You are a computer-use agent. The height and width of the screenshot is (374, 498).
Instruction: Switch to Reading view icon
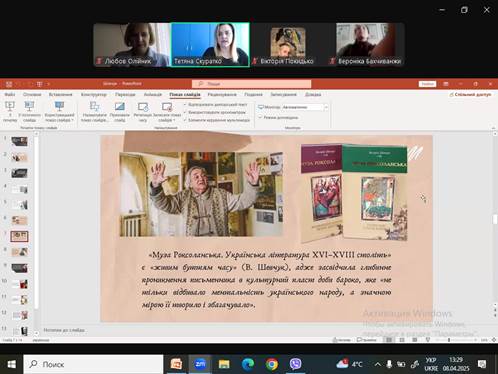tap(415, 340)
